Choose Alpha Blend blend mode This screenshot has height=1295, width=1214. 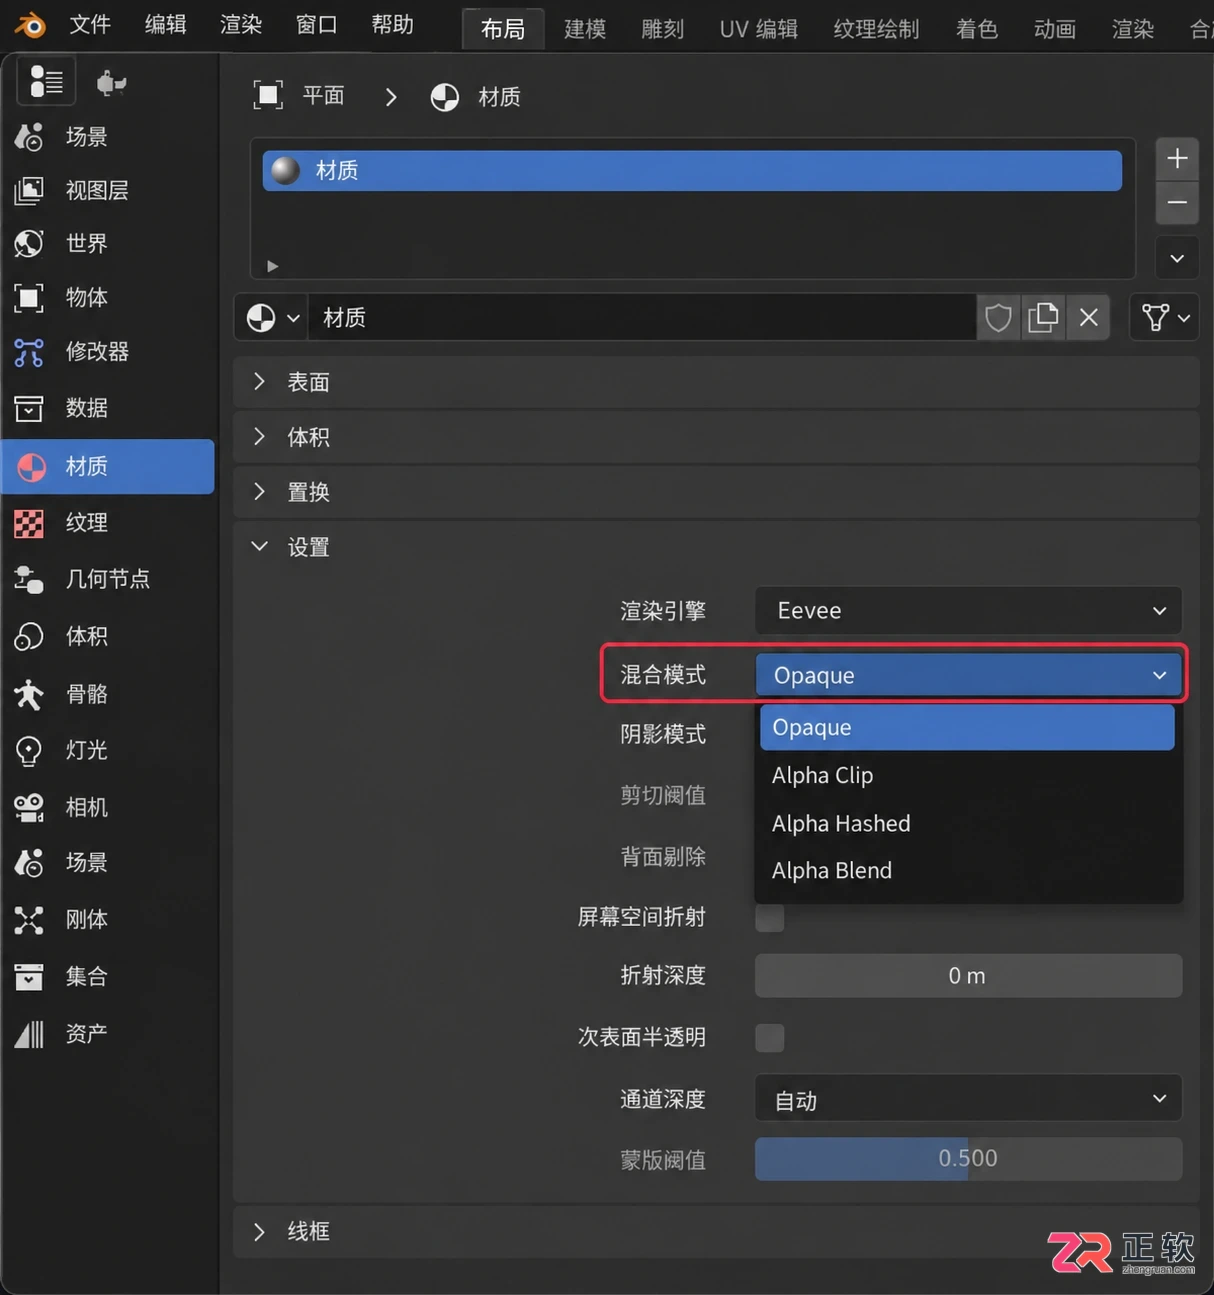(x=967, y=870)
